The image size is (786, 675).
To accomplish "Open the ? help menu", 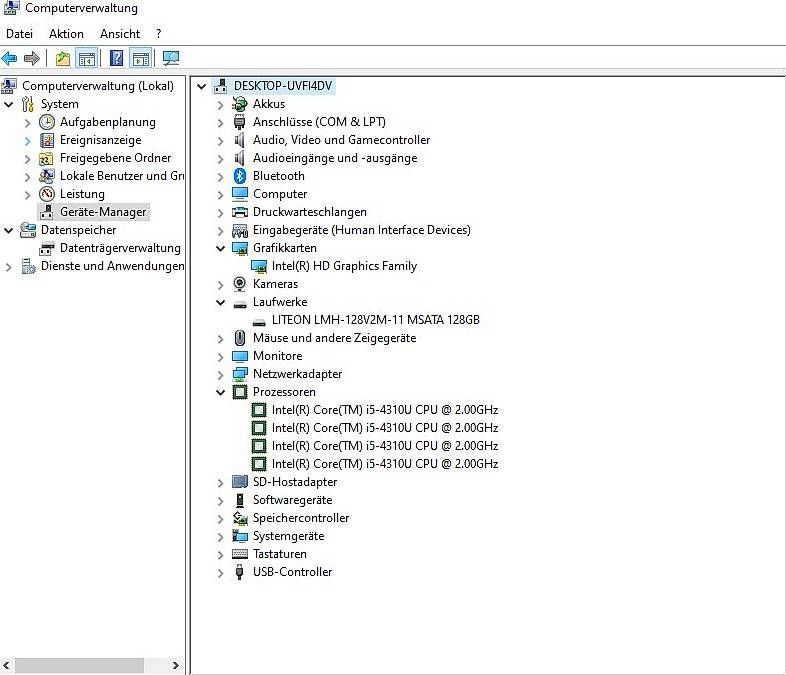I will pyautogui.click(x=159, y=34).
